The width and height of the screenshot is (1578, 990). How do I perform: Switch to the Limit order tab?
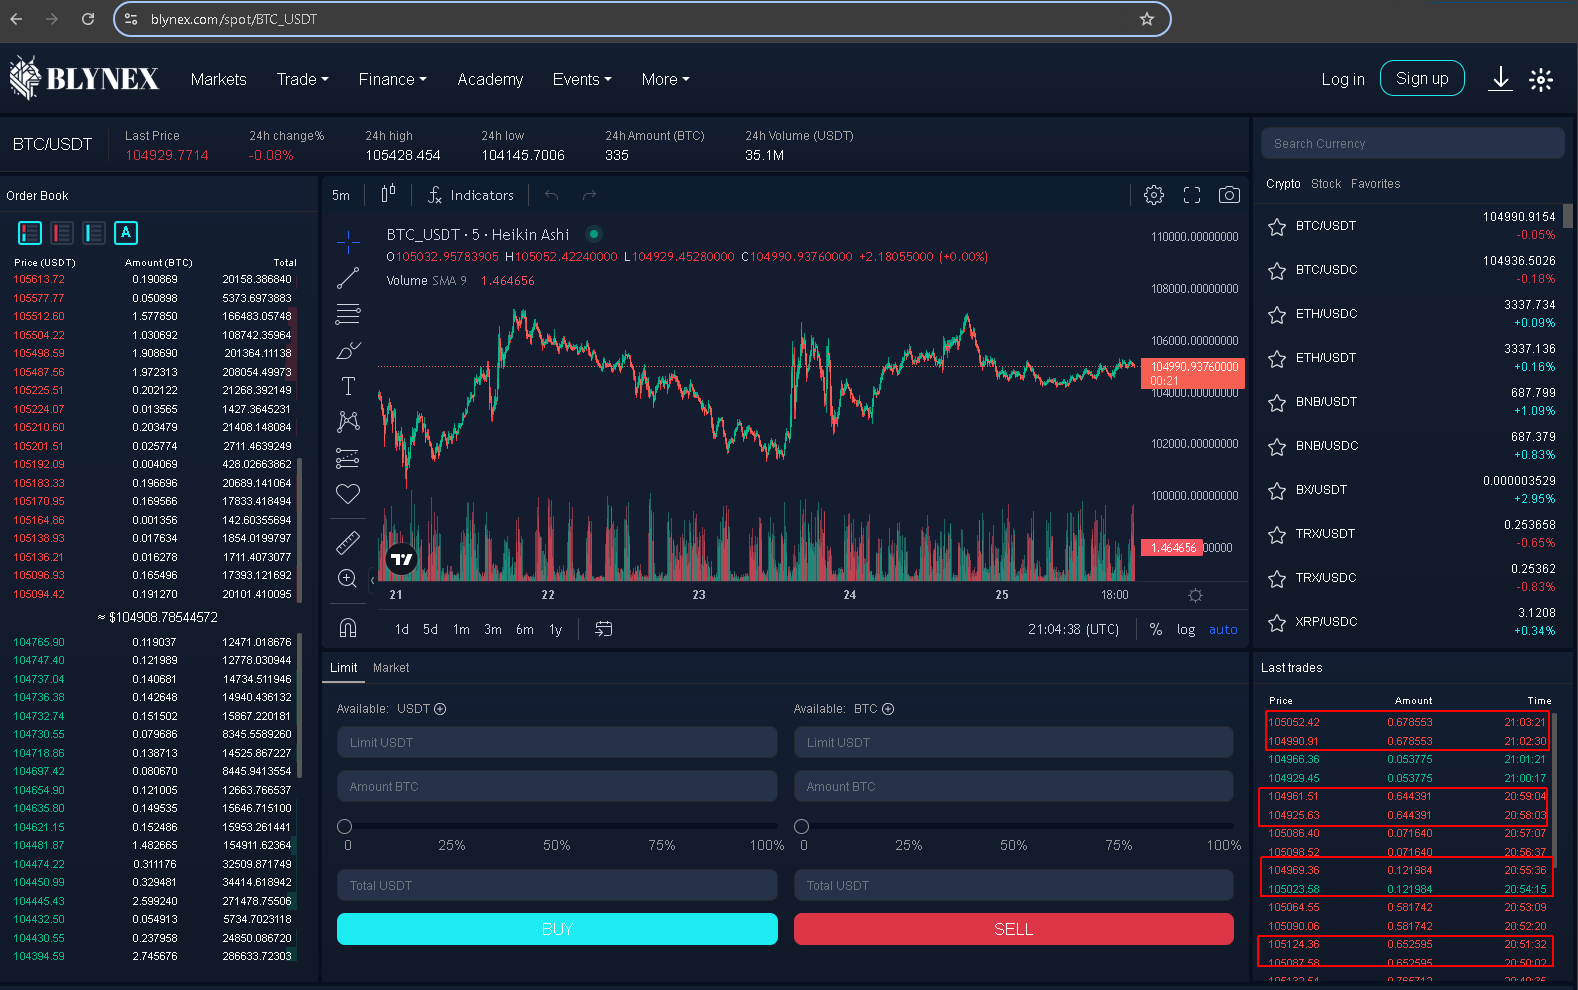(343, 668)
